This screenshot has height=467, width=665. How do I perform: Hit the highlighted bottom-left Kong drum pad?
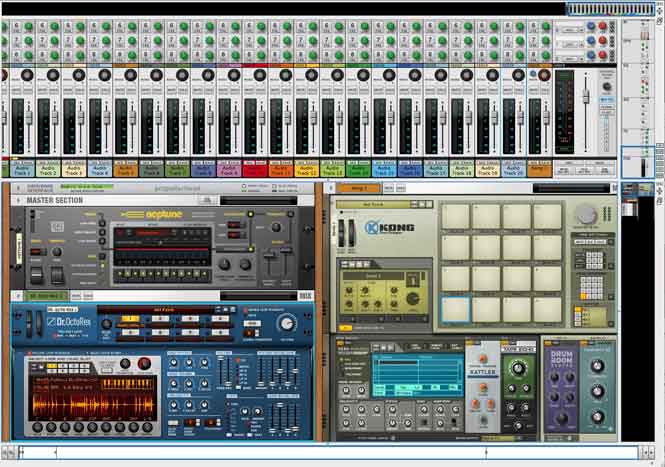pyautogui.click(x=456, y=310)
